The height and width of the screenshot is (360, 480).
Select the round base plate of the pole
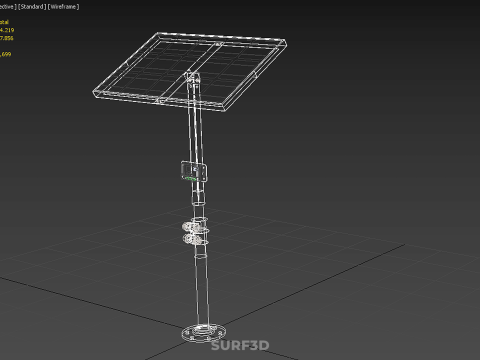(x=203, y=333)
